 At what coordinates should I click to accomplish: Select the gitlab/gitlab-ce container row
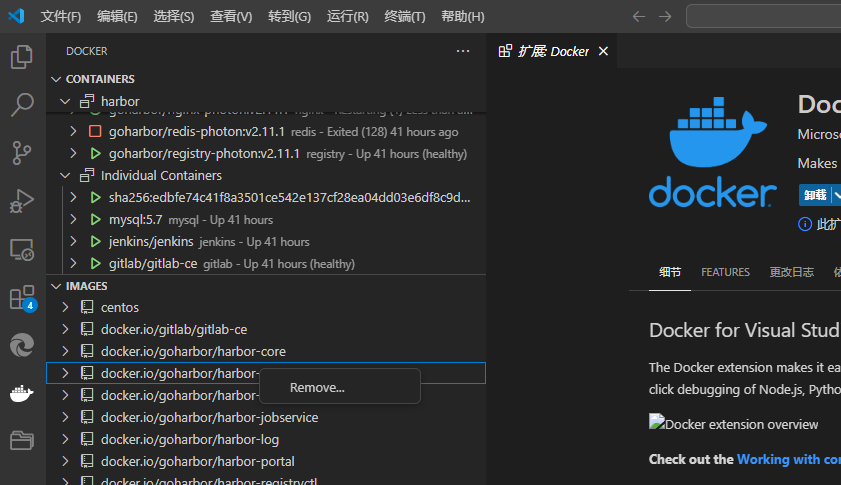[x=266, y=263]
